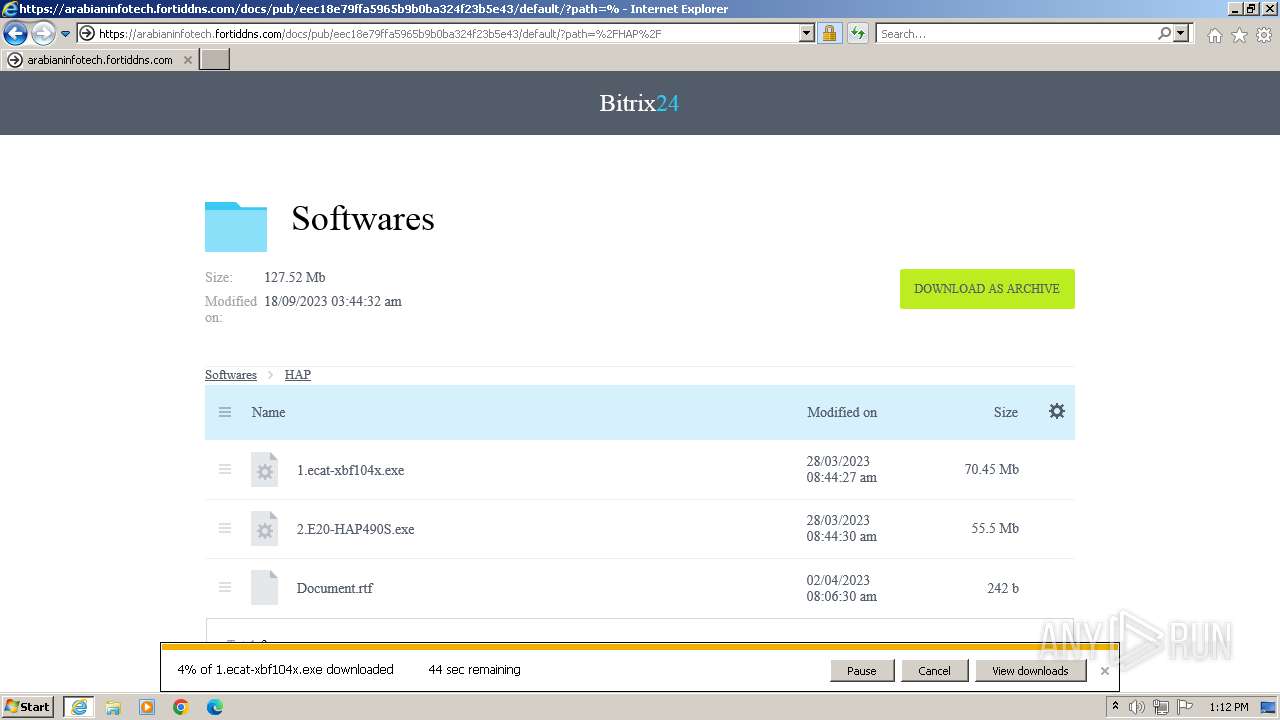Click the volume speaker tray icon

click(1137, 707)
